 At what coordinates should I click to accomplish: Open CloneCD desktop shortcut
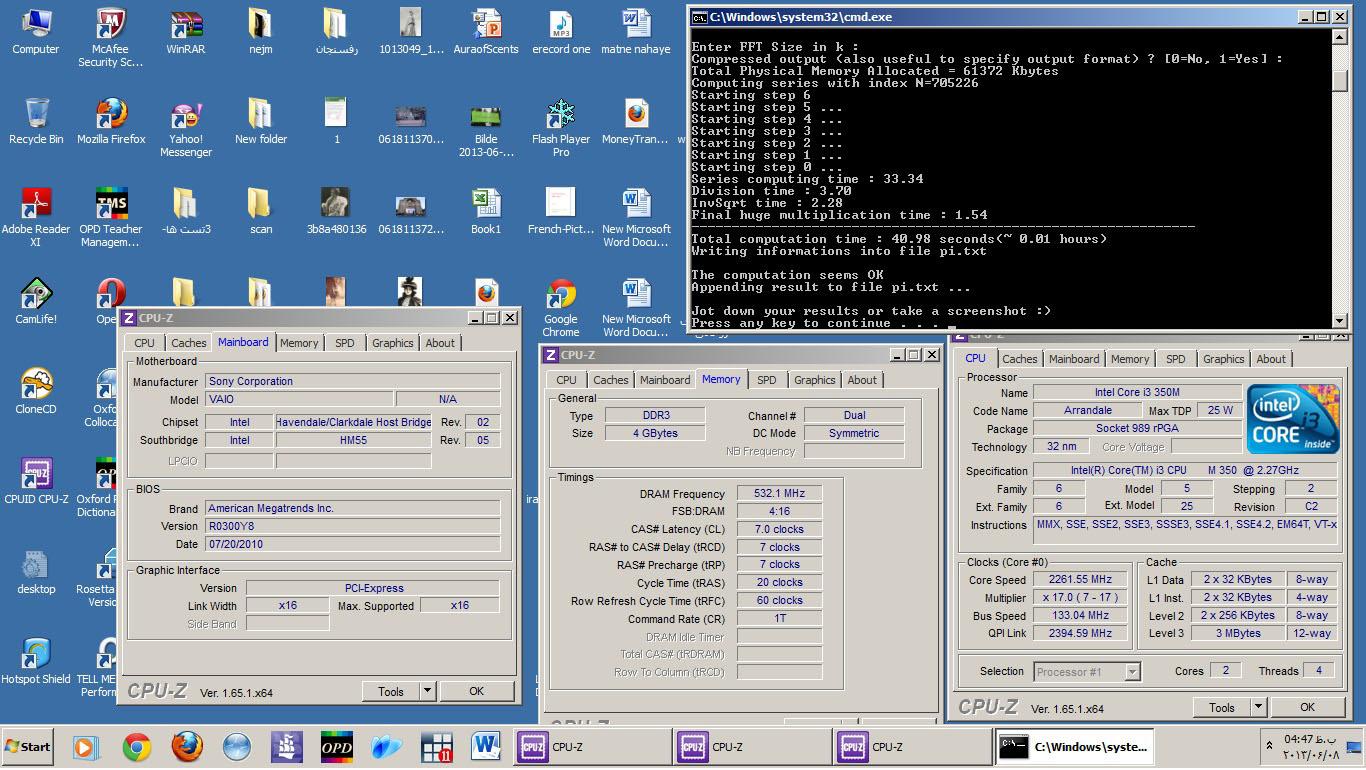[36, 392]
